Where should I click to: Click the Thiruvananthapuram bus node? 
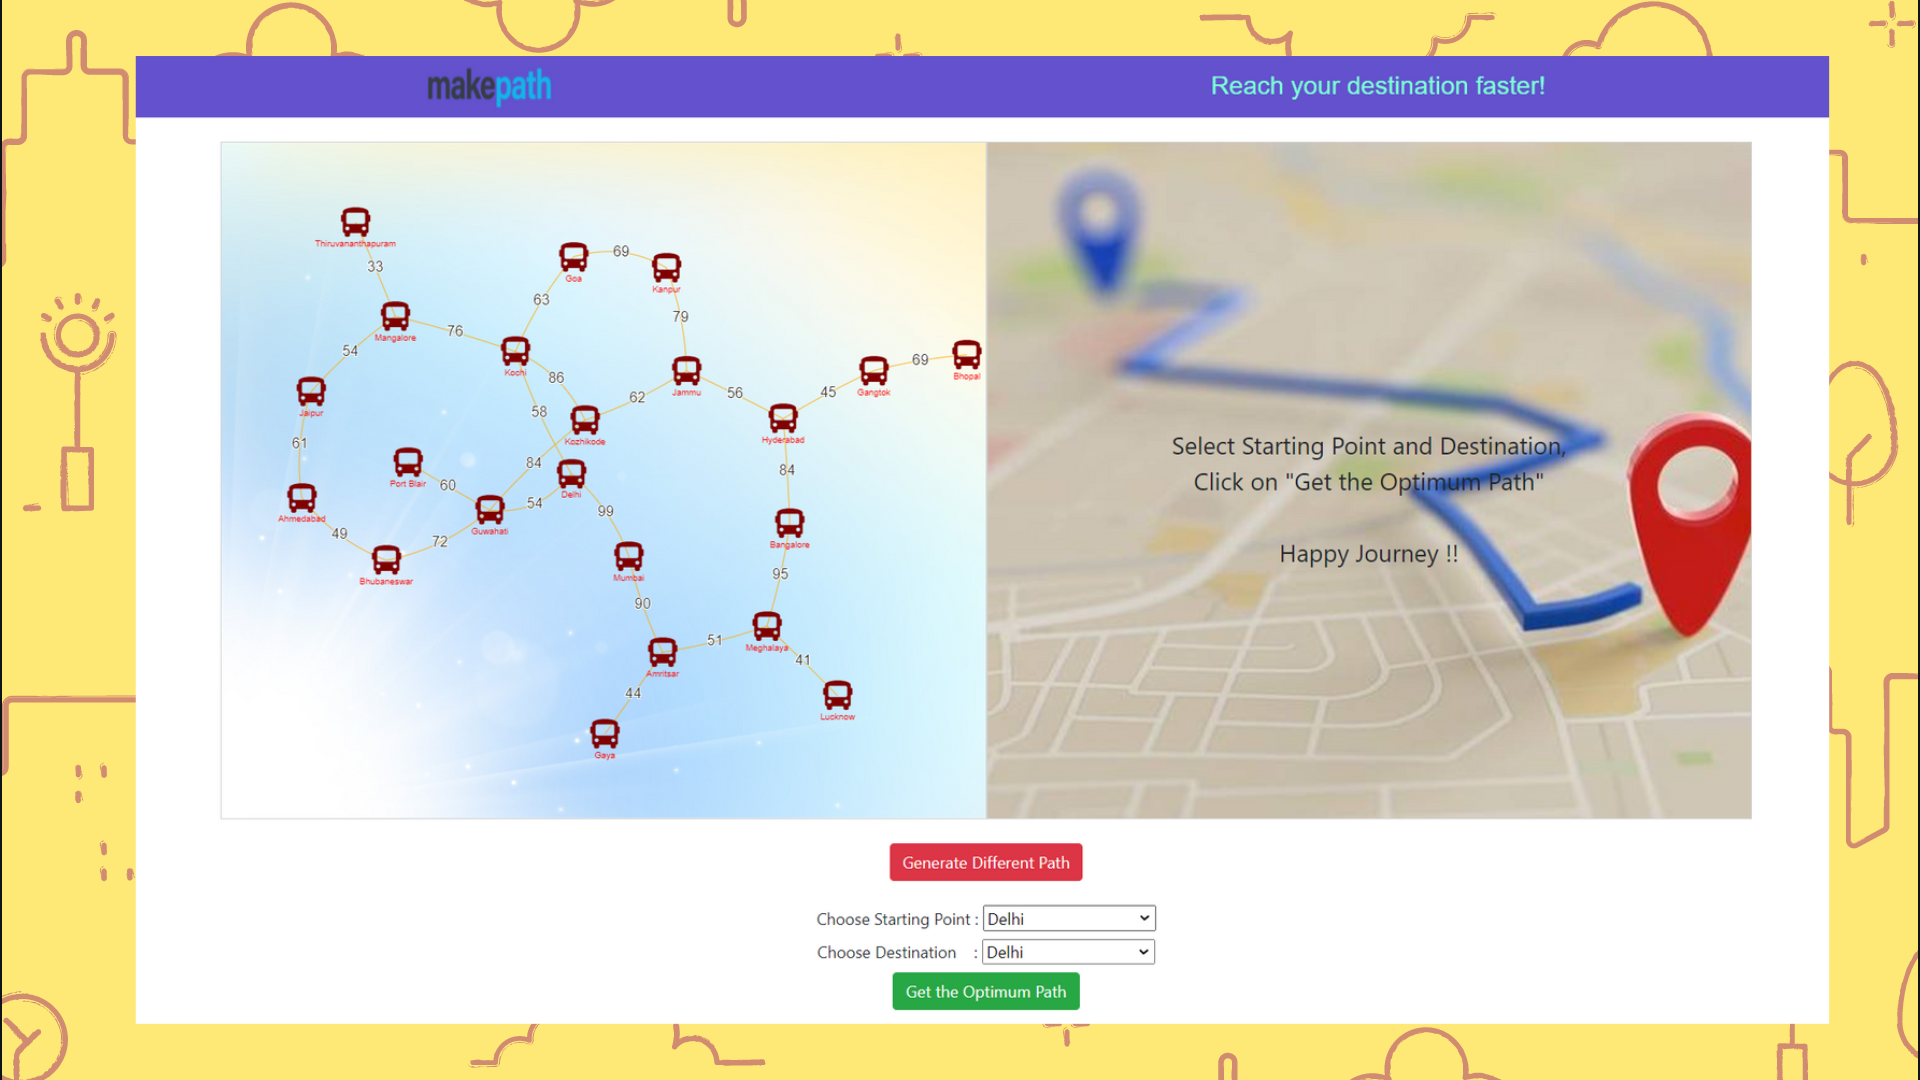tap(355, 221)
